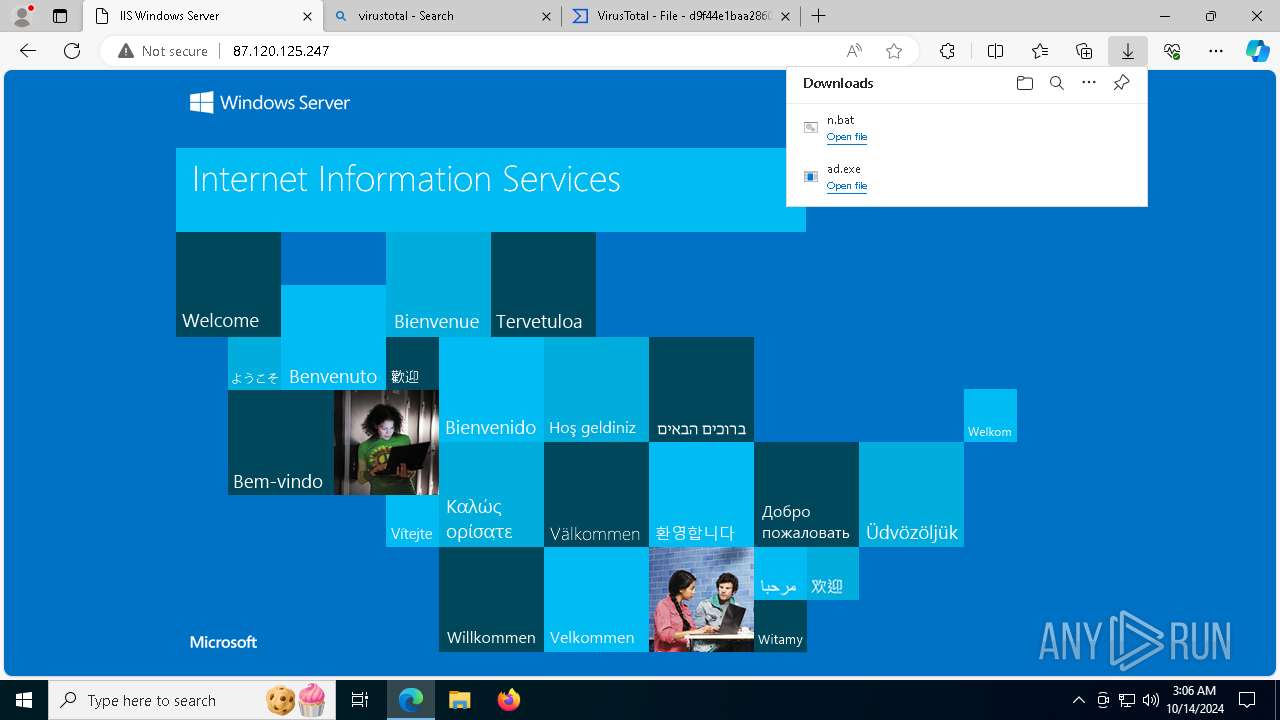Click the Willkommen tile
1280x720 pixels.
click(491, 599)
